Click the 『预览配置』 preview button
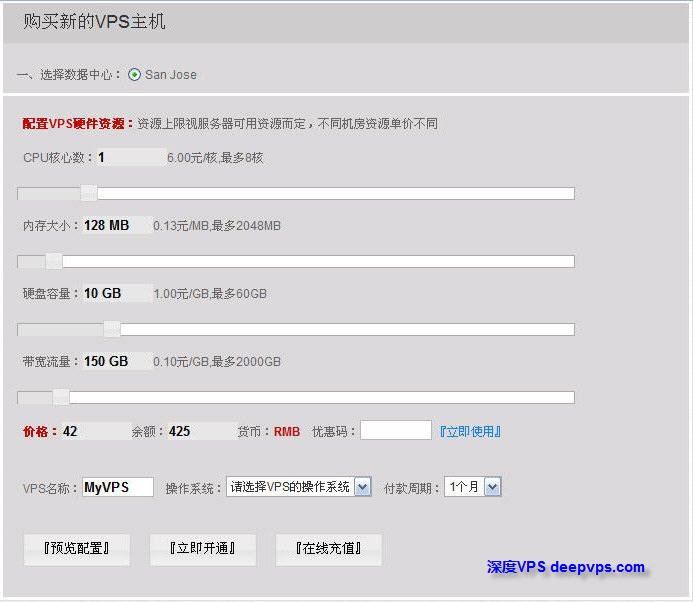This screenshot has width=693, height=602. click(x=77, y=549)
